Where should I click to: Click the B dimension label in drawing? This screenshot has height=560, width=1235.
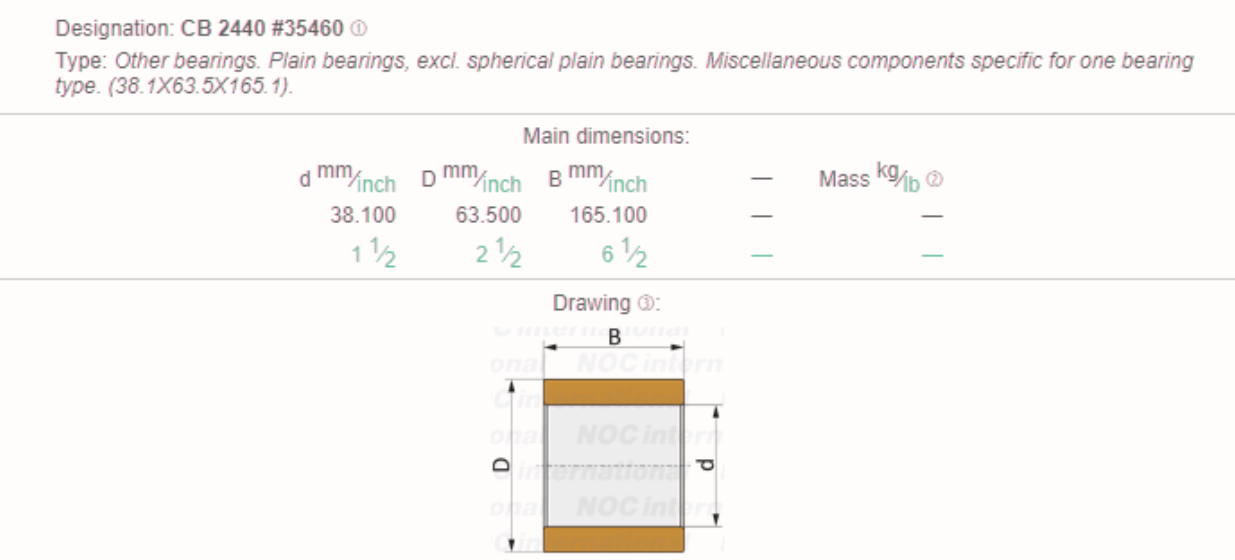(x=613, y=338)
